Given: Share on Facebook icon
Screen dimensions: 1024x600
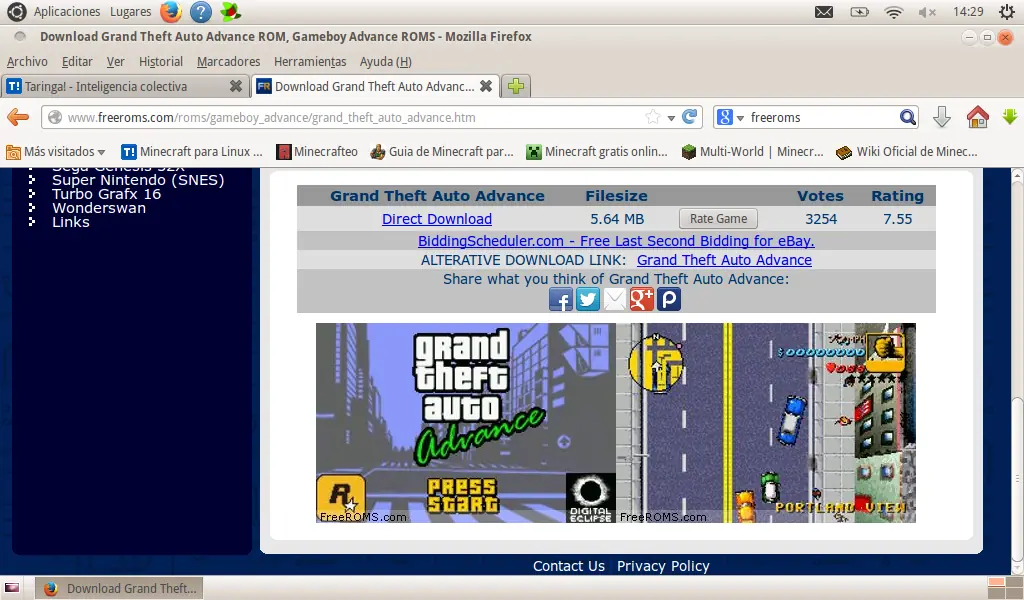Looking at the screenshot, I should [561, 300].
